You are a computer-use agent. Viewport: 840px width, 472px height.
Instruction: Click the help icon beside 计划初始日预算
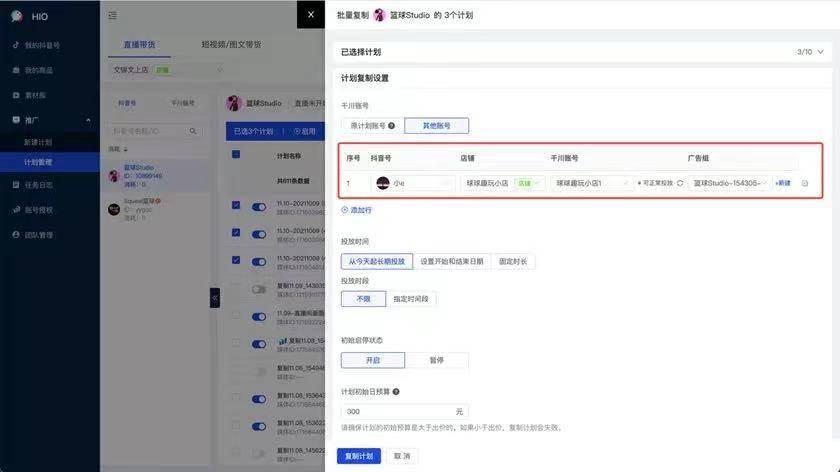[396, 392]
